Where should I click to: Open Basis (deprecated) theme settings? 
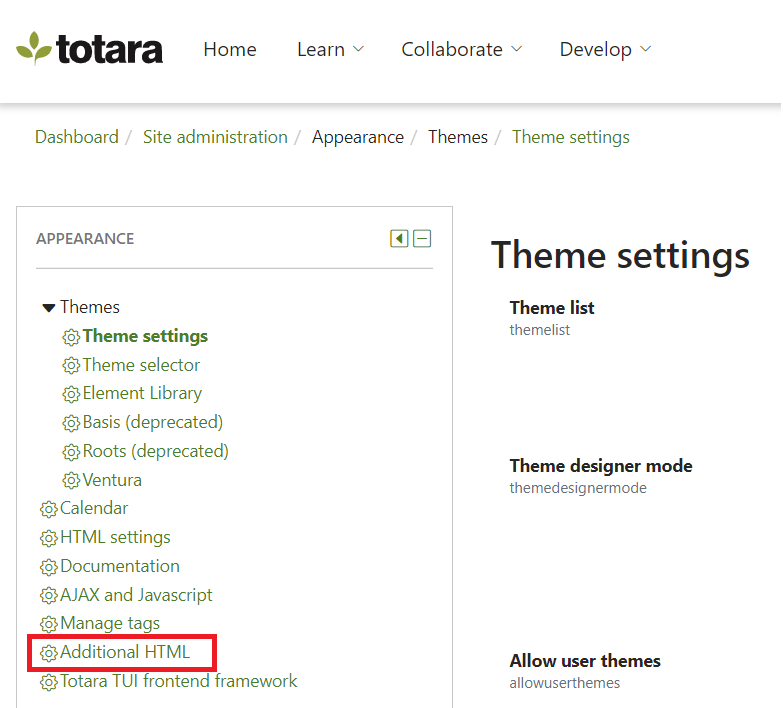tap(153, 422)
